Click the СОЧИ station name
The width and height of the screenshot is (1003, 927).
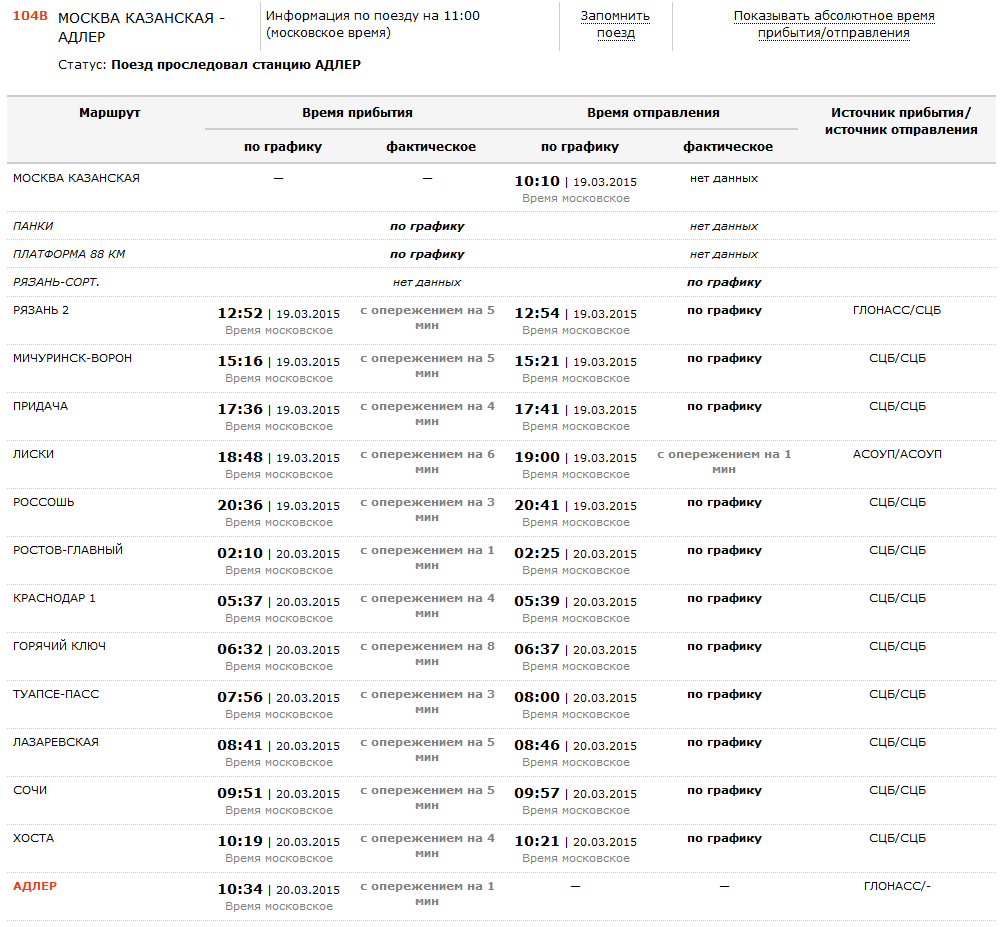click(x=30, y=790)
